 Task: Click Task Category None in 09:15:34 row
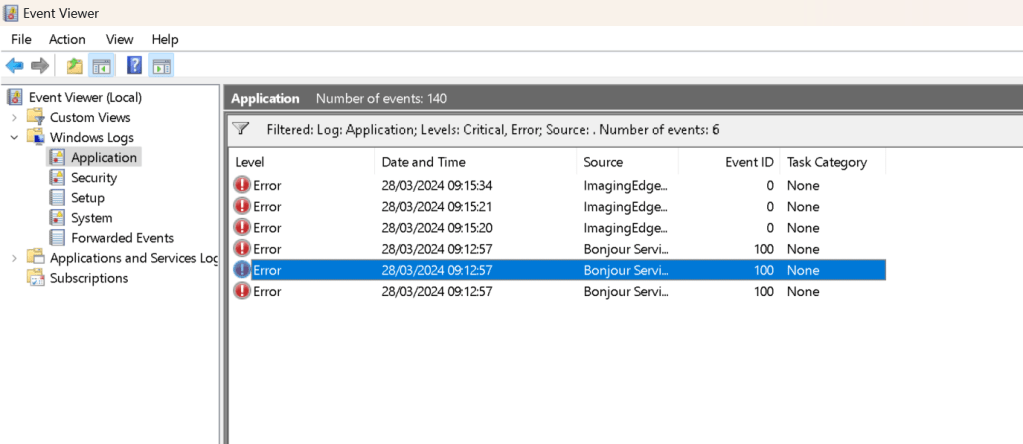[x=803, y=185]
